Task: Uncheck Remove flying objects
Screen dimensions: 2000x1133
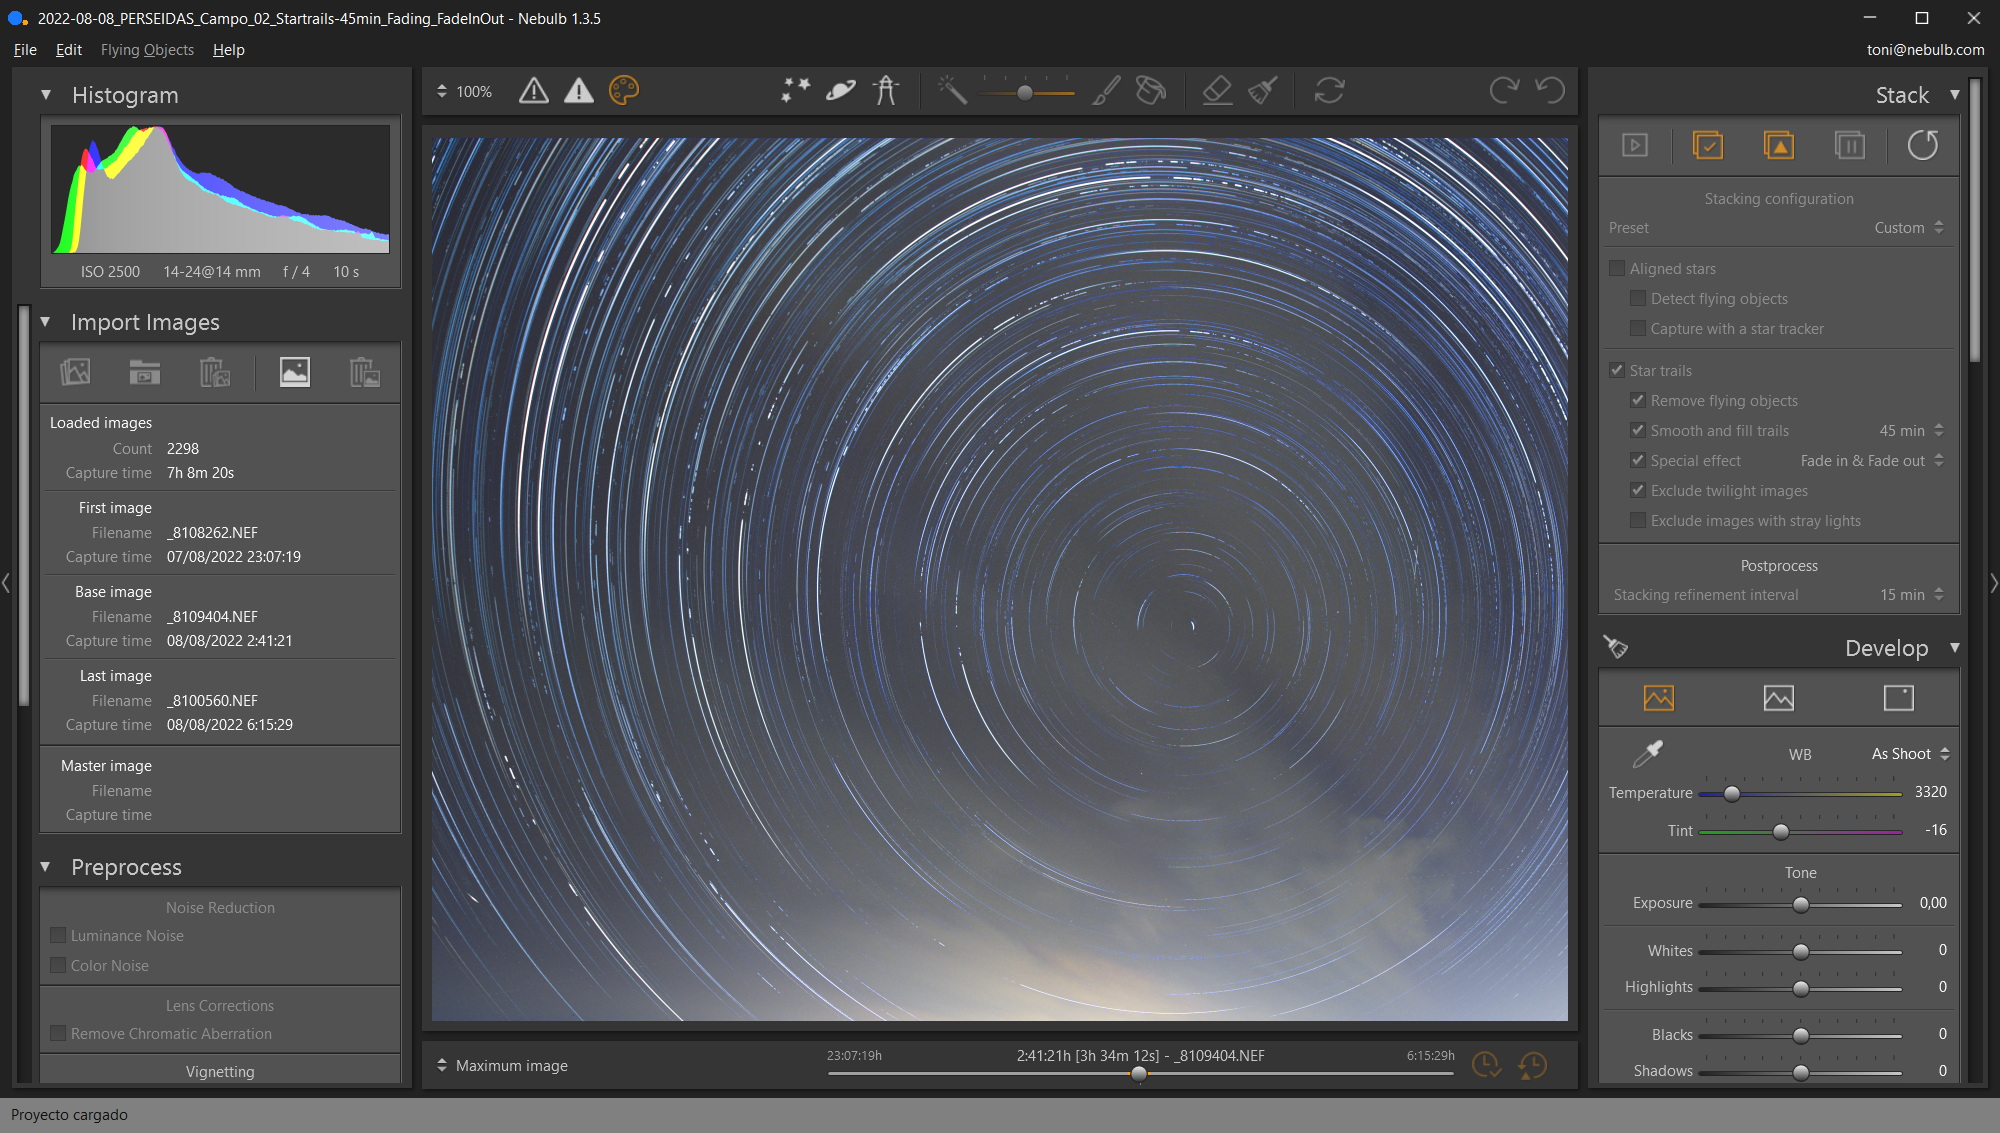Action: click(x=1638, y=400)
